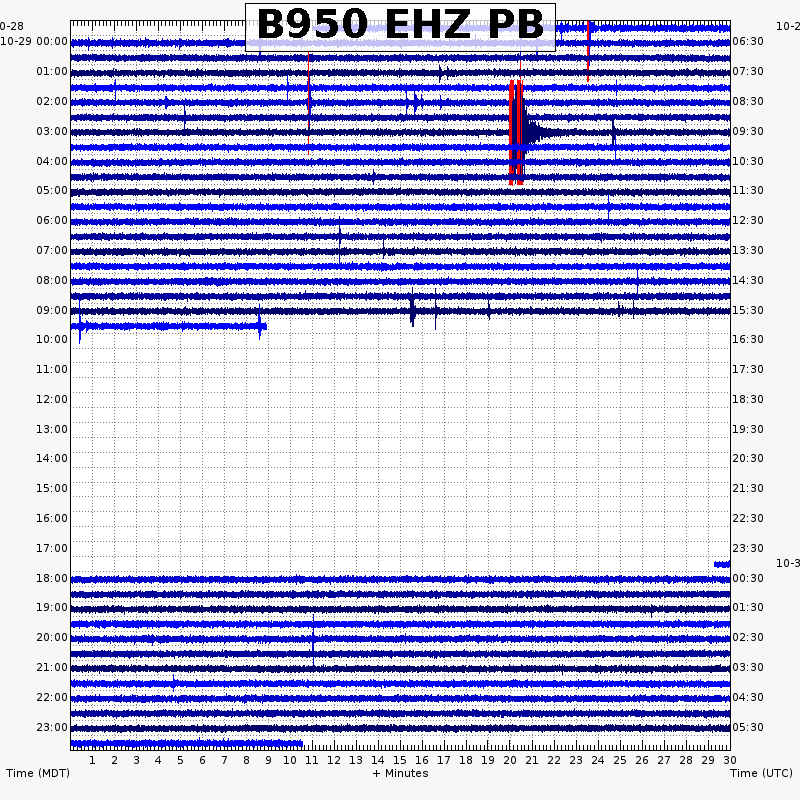
Task: Select the 05:30 UTC time label
Action: [748, 728]
